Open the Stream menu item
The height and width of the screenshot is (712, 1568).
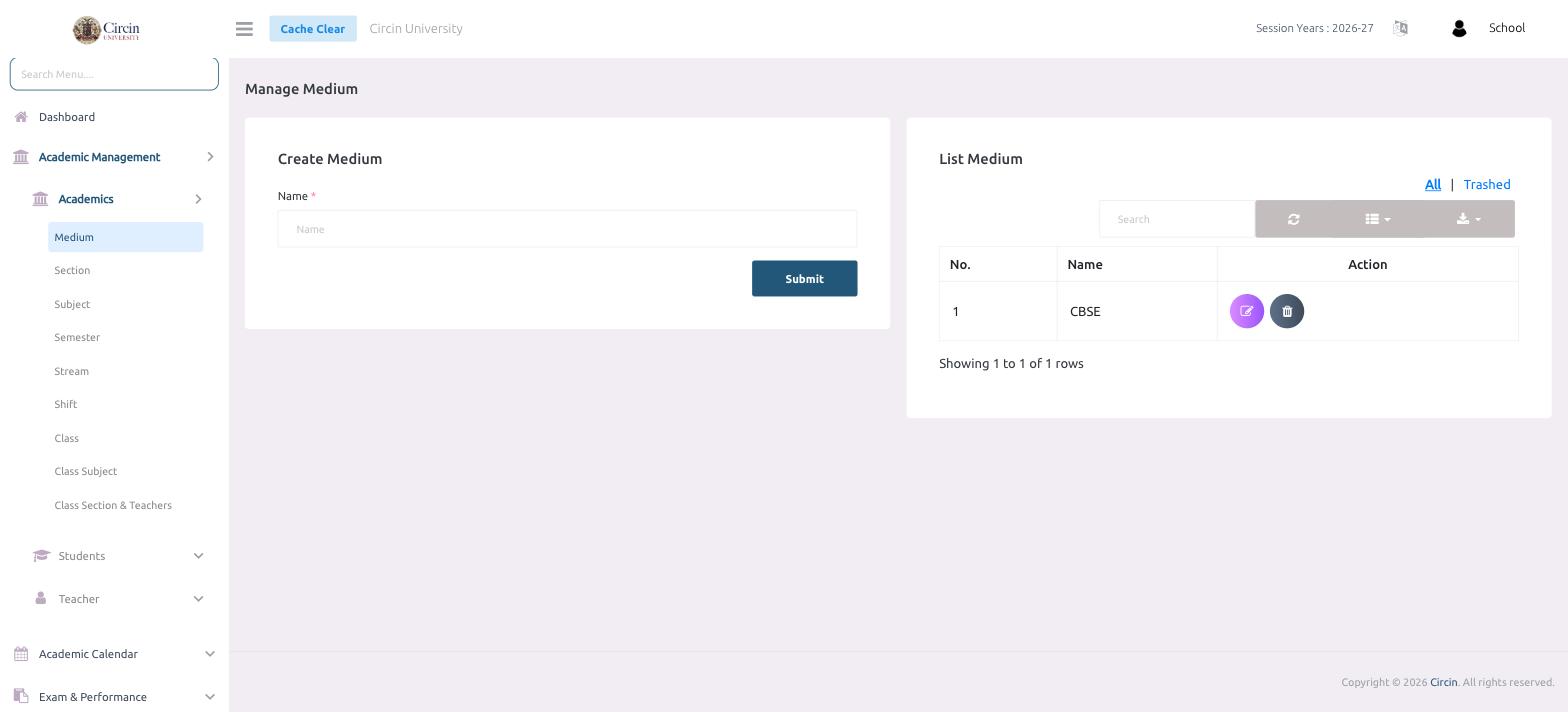tap(71, 371)
